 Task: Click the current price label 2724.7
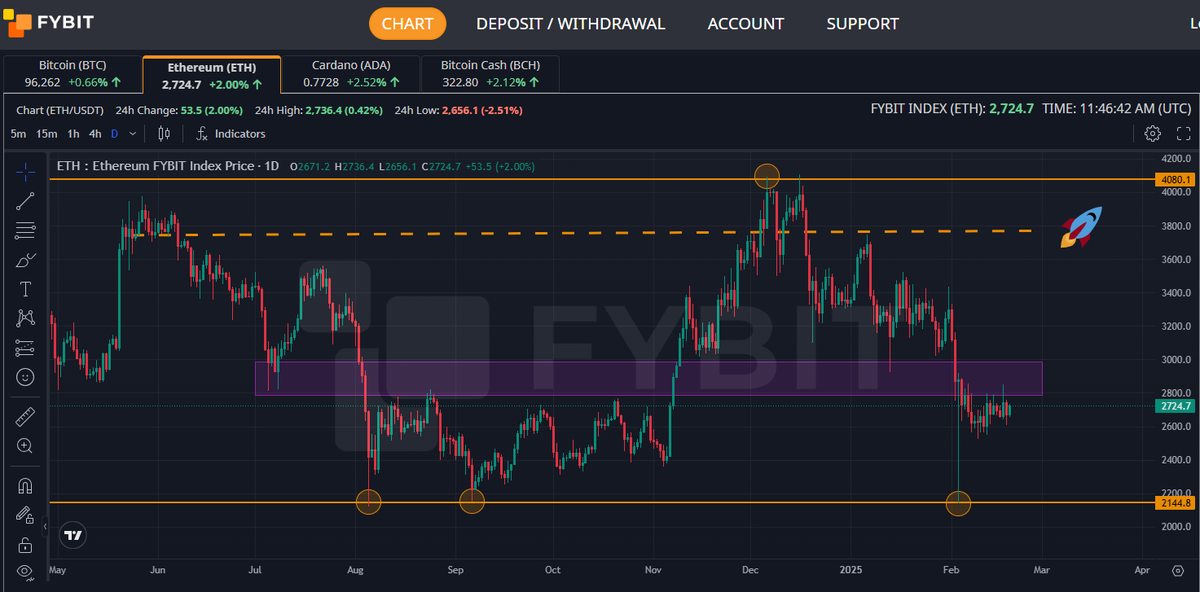pyautogui.click(x=1175, y=406)
